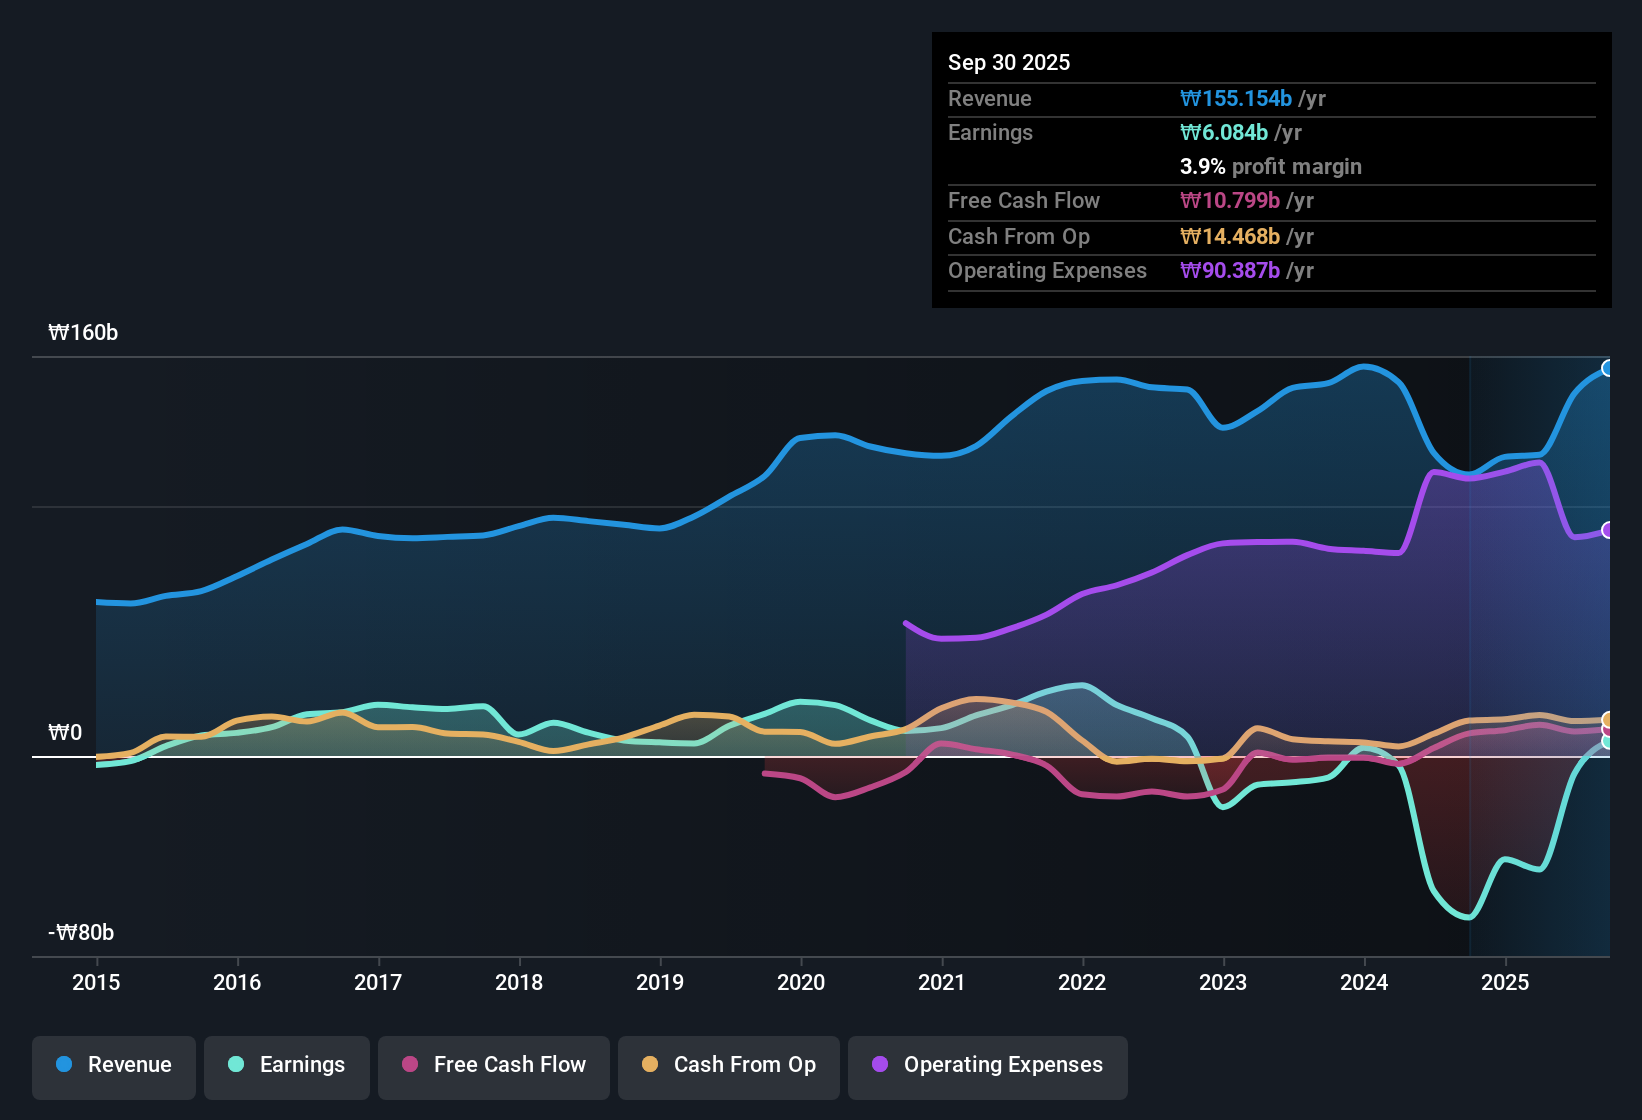1642x1120 pixels.
Task: Click the pink Free Cash Flow legend dot
Action: click(x=409, y=1065)
